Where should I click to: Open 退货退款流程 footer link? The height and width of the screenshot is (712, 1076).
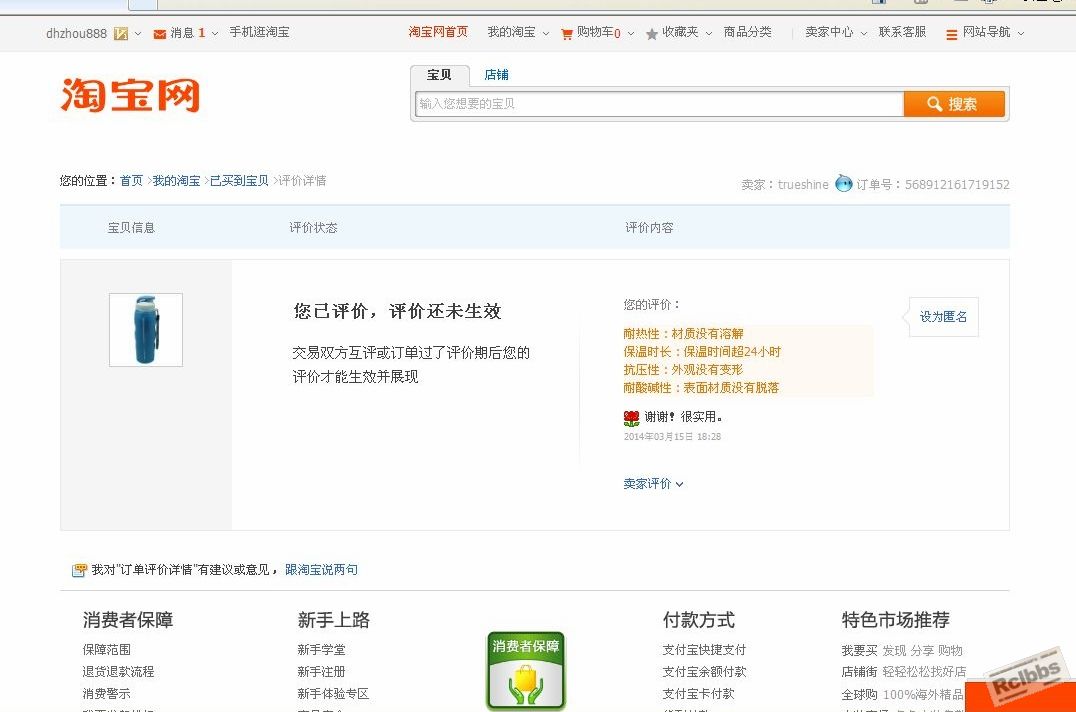click(118, 672)
